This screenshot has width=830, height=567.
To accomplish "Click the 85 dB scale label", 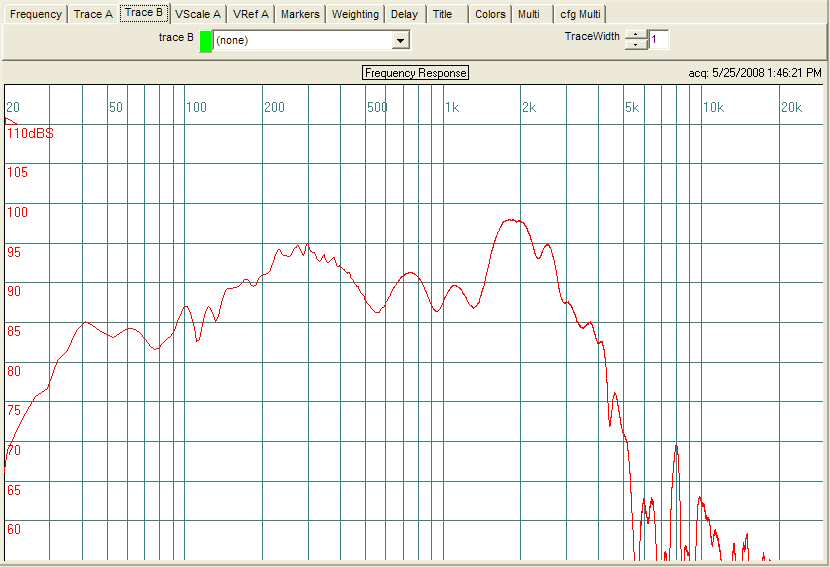I will click(14, 331).
